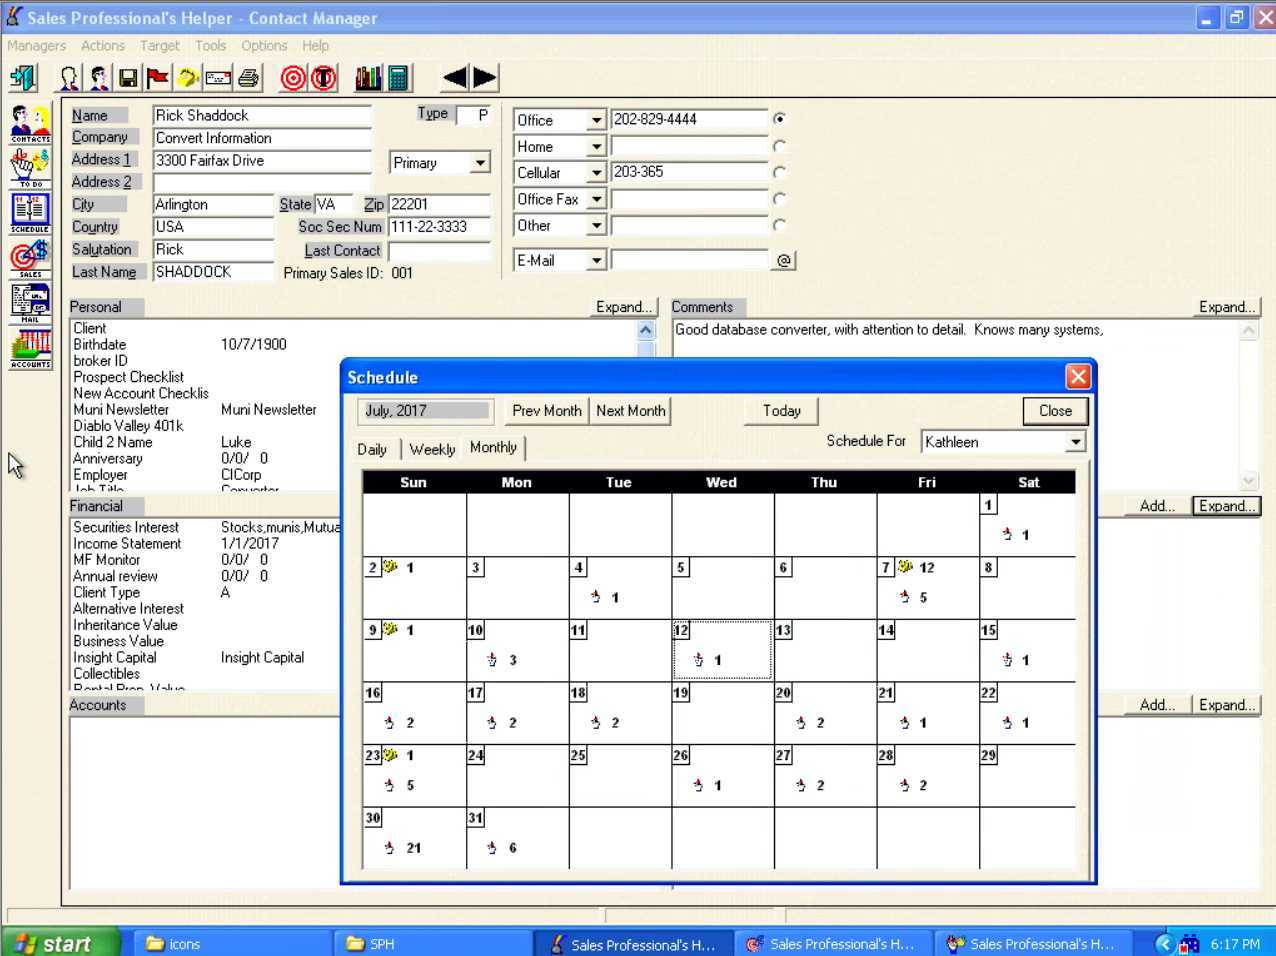Open the Actions menu
Image resolution: width=1276 pixels, height=956 pixels.
tap(103, 46)
